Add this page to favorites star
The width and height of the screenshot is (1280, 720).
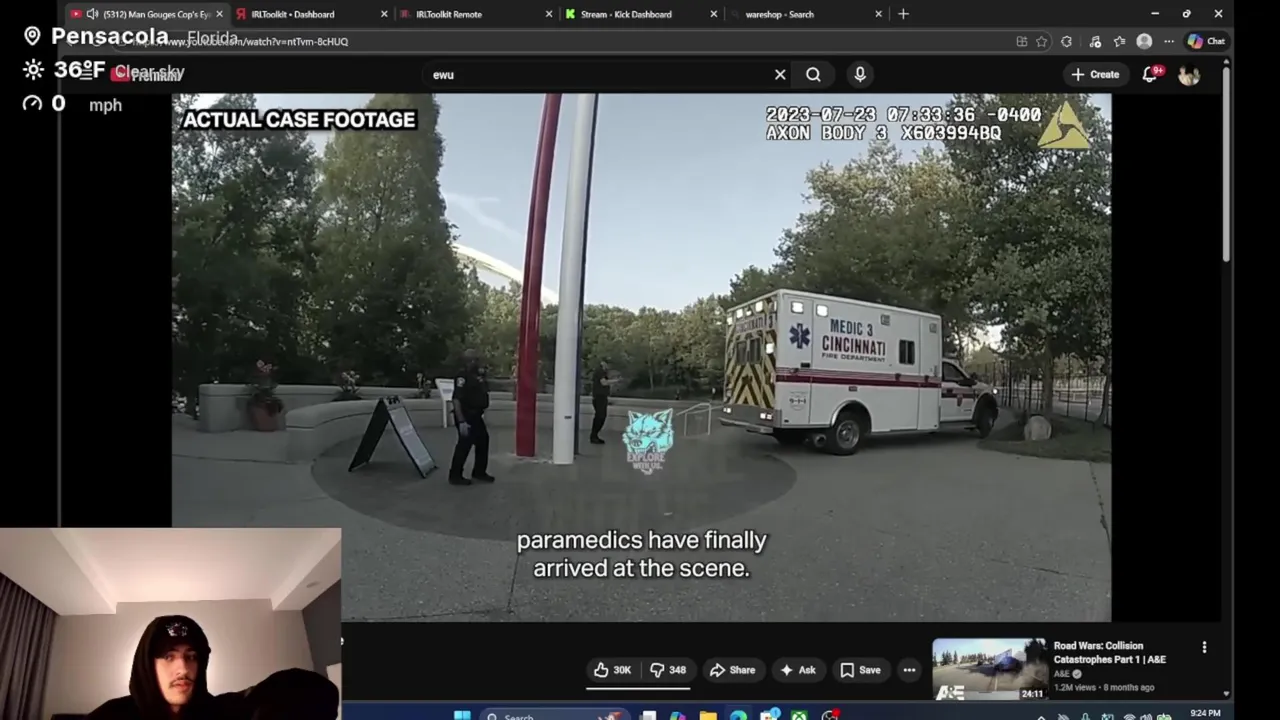pyautogui.click(x=1042, y=41)
